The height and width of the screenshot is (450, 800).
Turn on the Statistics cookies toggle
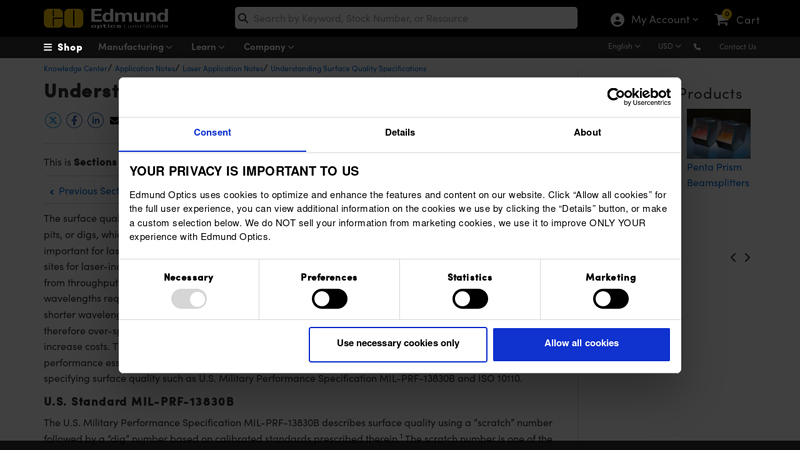pos(470,299)
